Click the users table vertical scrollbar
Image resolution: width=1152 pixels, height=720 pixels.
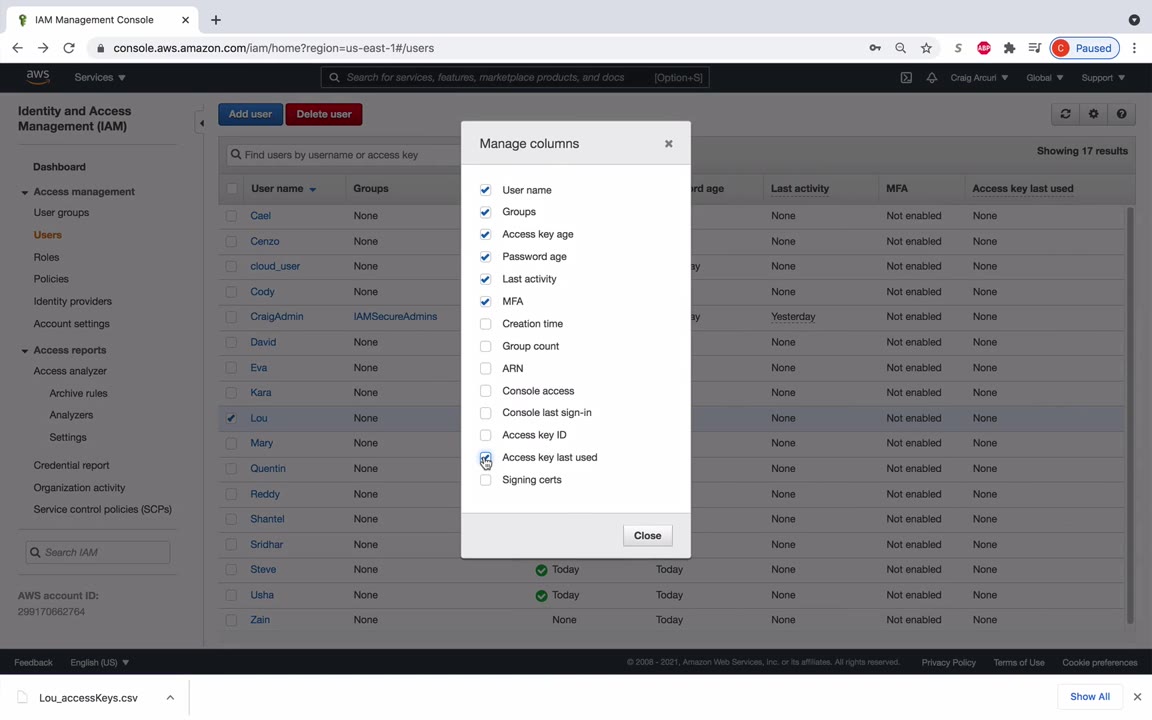click(x=1130, y=415)
